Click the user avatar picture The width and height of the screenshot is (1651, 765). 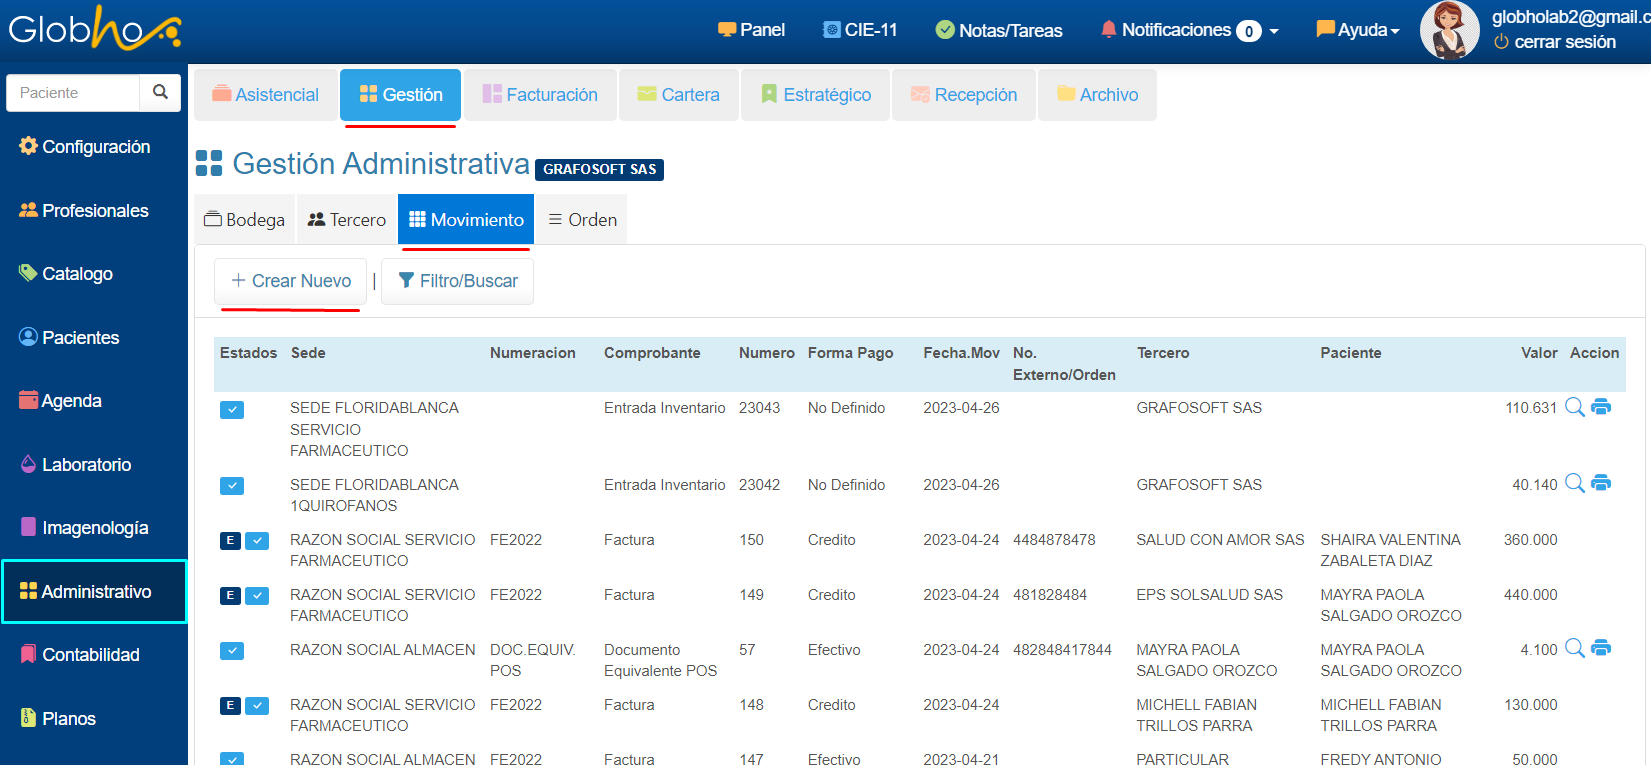pyautogui.click(x=1449, y=30)
